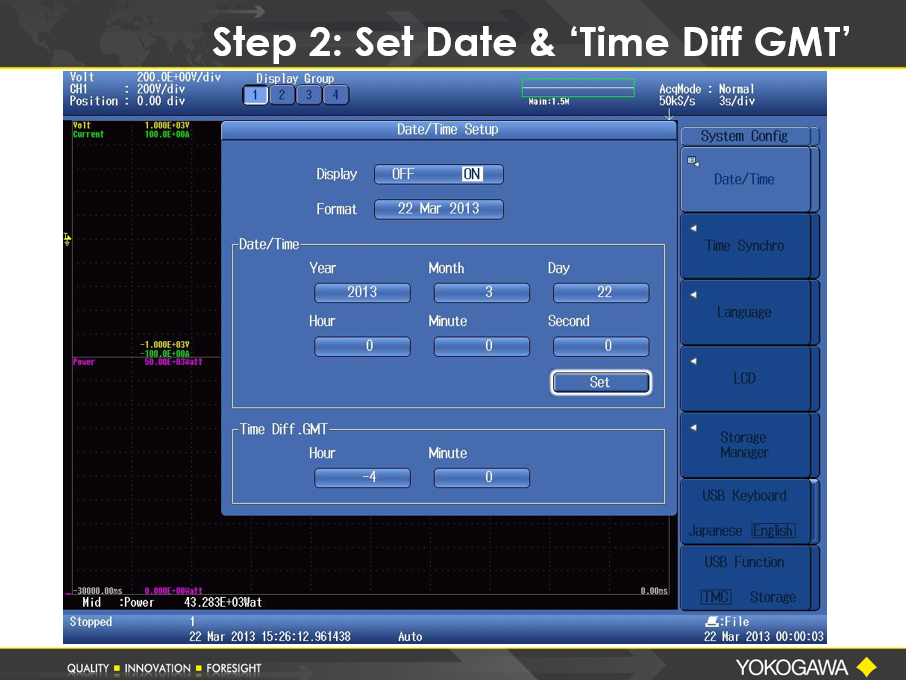Click the File printer icon in status bar
This screenshot has width=906, height=680.
click(x=711, y=622)
